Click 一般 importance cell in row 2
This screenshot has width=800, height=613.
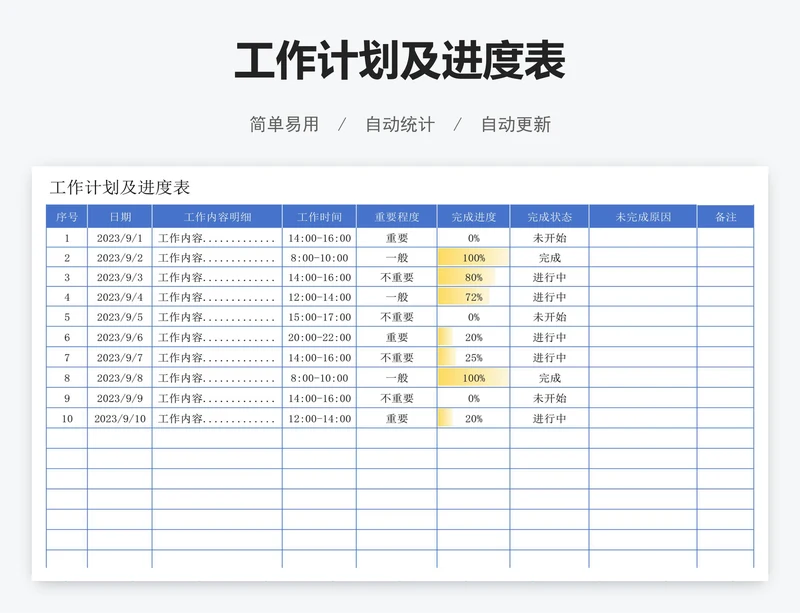pos(397,258)
